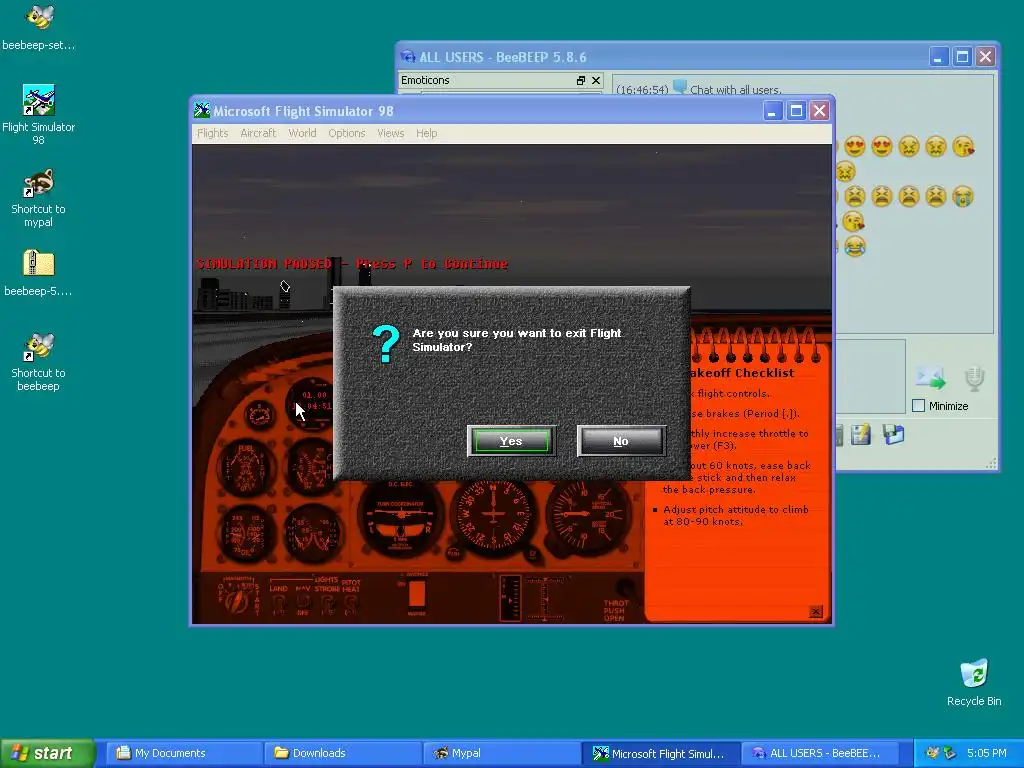Screen dimensions: 1024x768
Task: Switch to Downloads taskbar button
Action: [342, 753]
